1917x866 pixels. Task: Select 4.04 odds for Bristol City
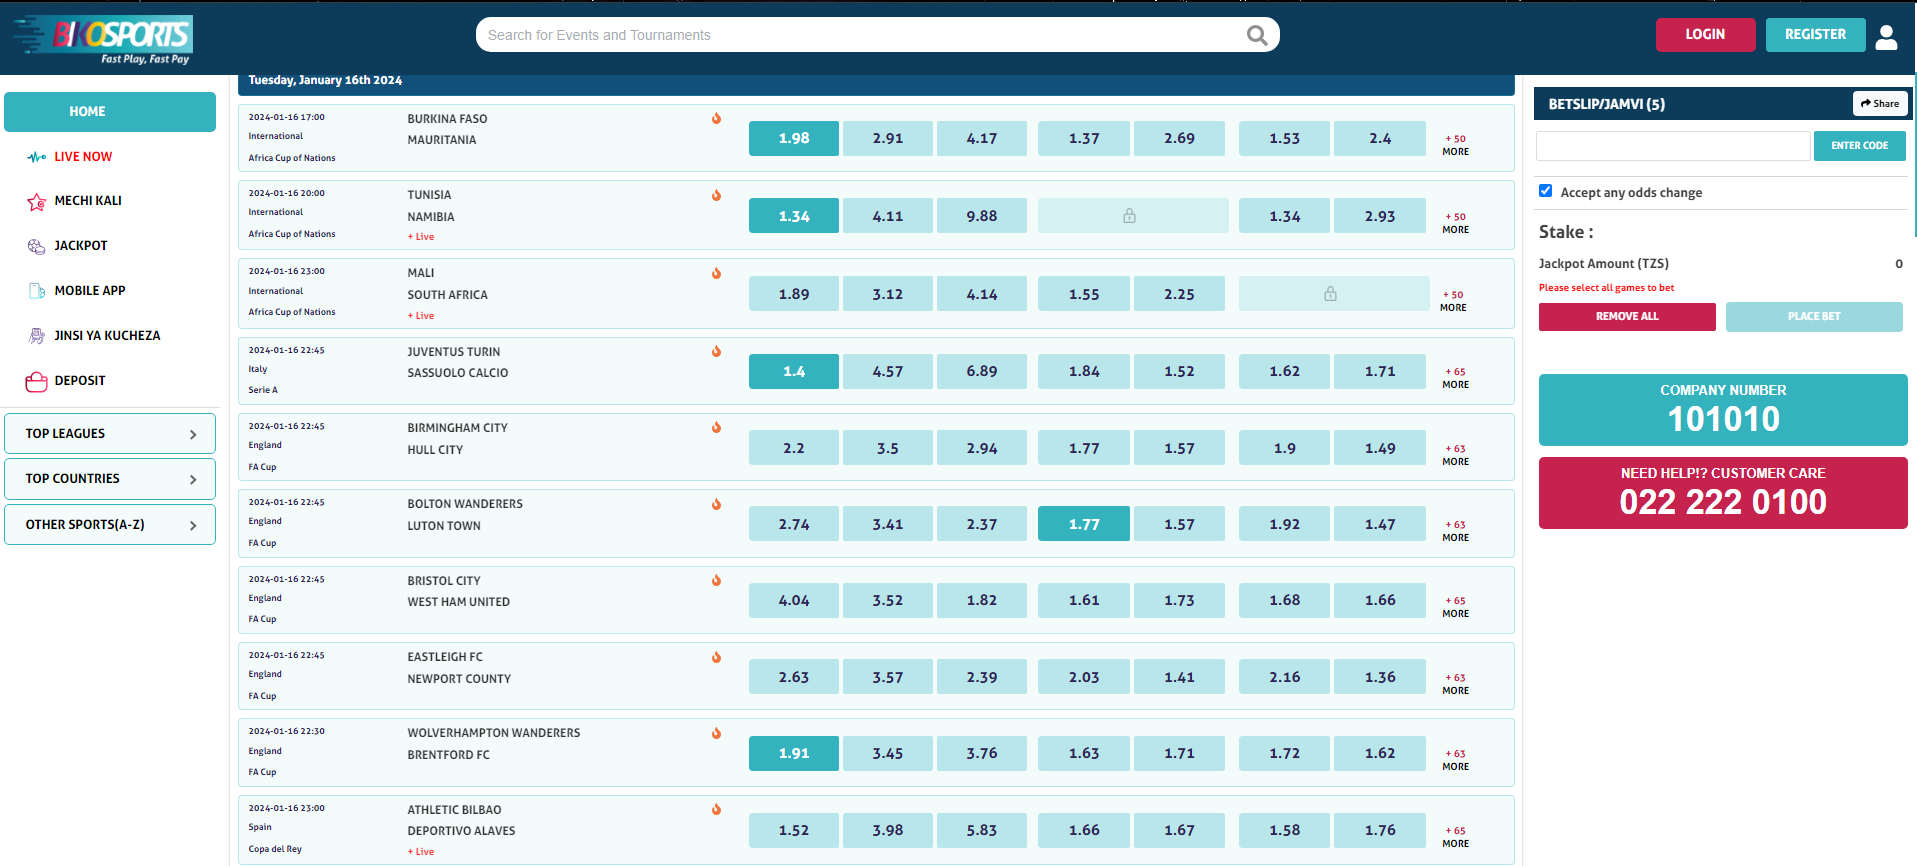click(794, 600)
